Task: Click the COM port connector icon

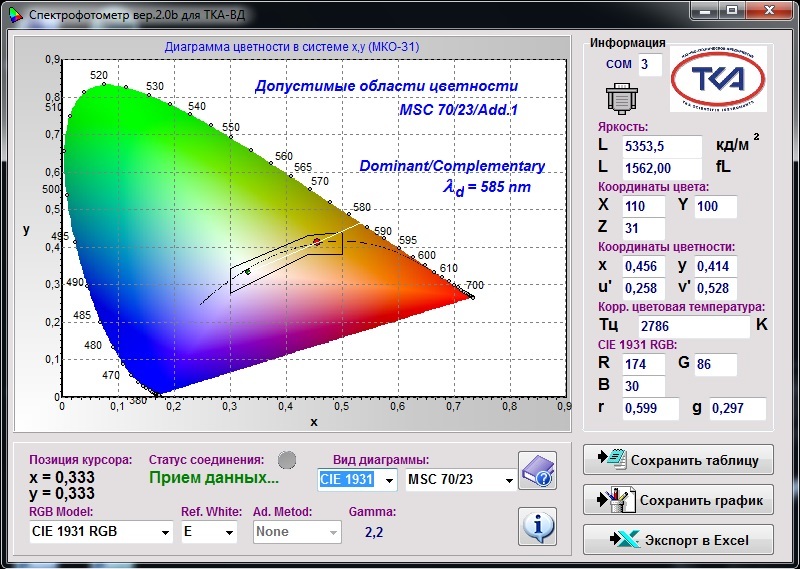Action: point(621,98)
